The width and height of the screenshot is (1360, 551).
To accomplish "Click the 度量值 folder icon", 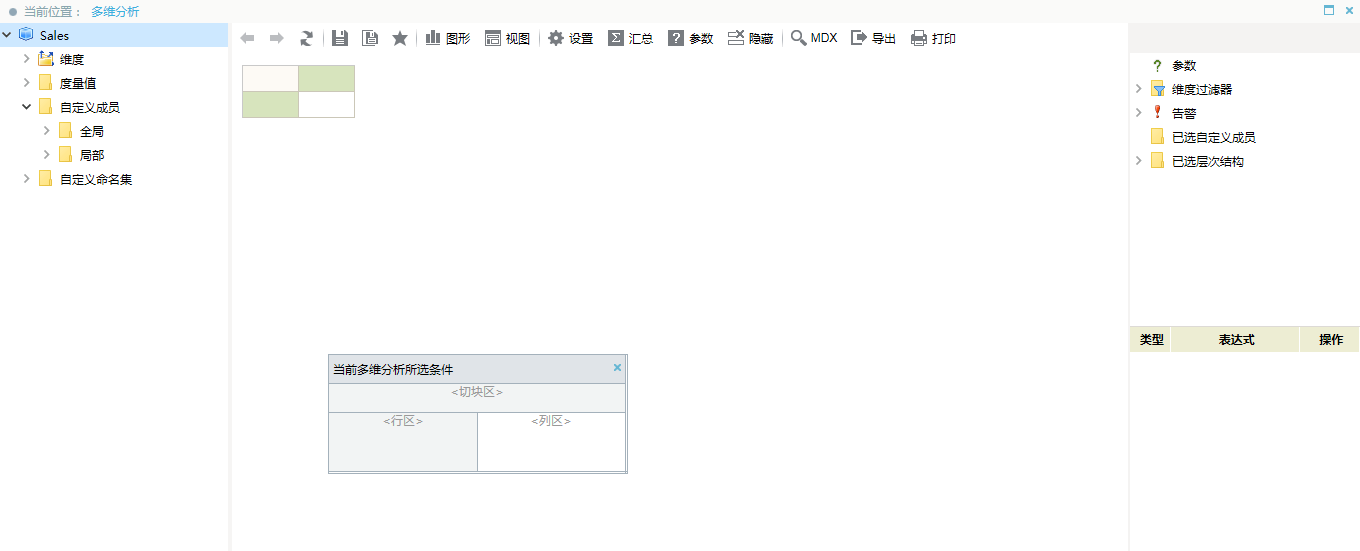I will point(45,83).
